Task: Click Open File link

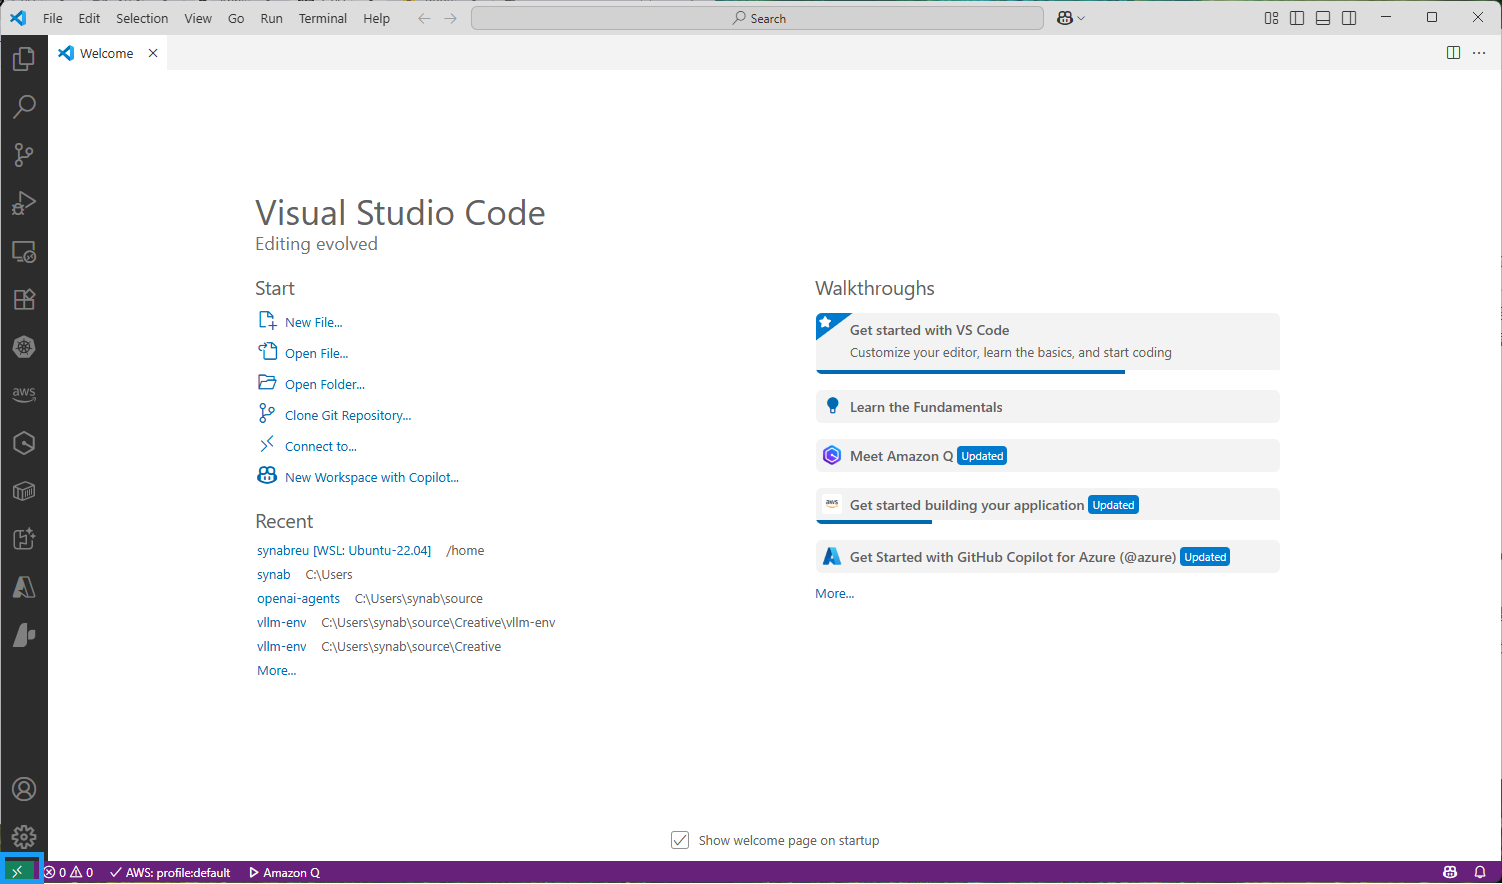Action: [x=316, y=353]
